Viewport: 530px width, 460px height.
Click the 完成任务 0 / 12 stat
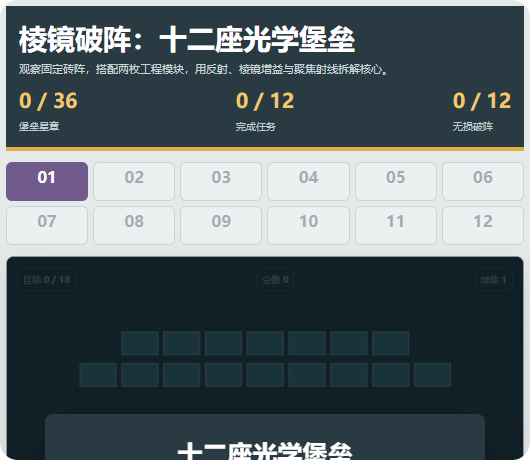(265, 111)
